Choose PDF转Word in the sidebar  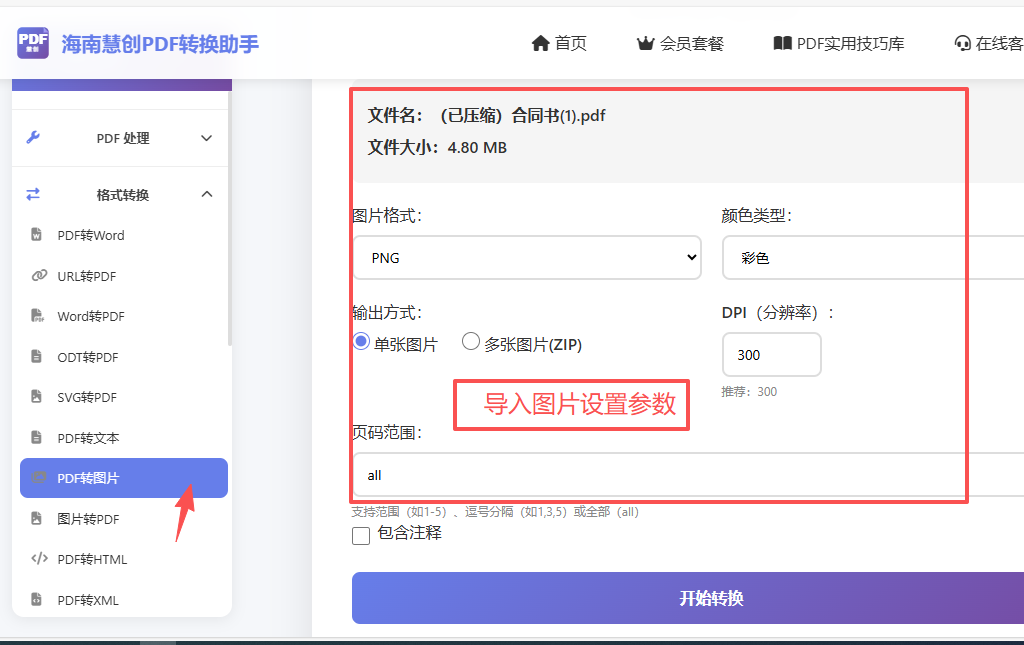[123, 235]
